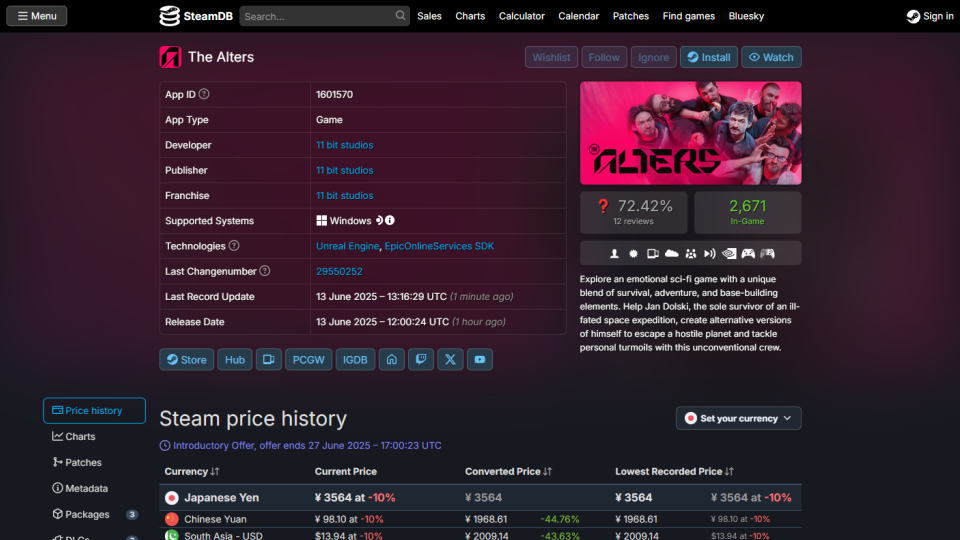Image resolution: width=960 pixels, height=540 pixels.
Task: Click the Steam Deck compatibility icon
Action: tap(380, 220)
